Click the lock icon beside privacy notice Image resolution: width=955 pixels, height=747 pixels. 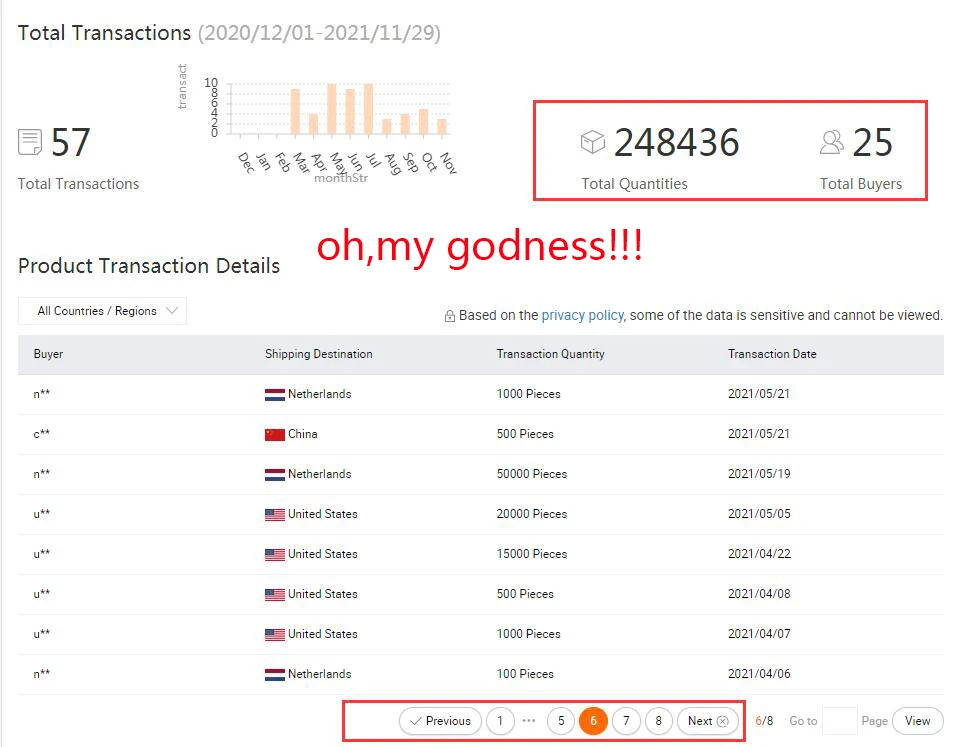point(449,316)
